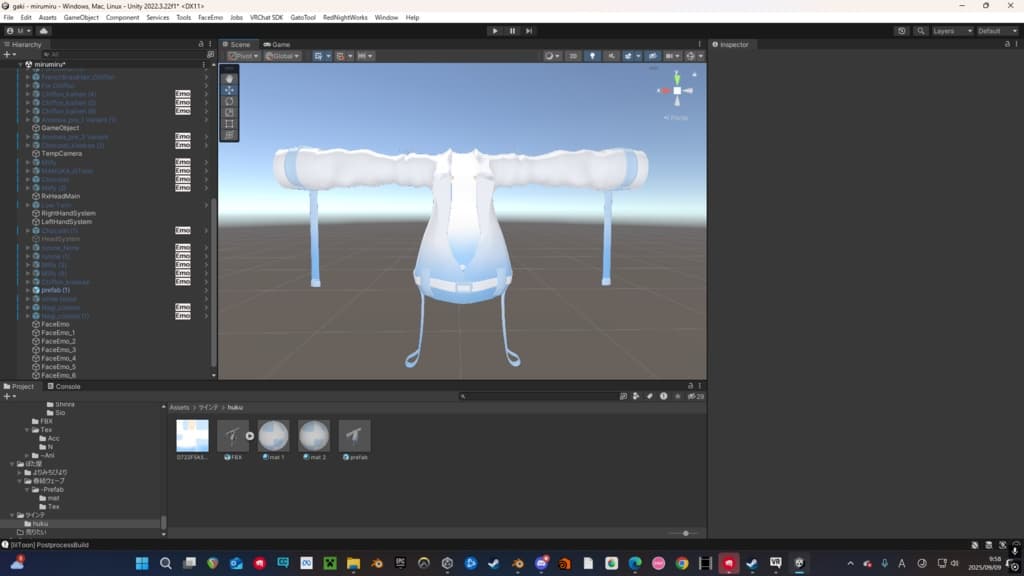This screenshot has width=1024, height=576.
Task: Toggle the 2D view mode in Scene
Action: pyautogui.click(x=573, y=56)
